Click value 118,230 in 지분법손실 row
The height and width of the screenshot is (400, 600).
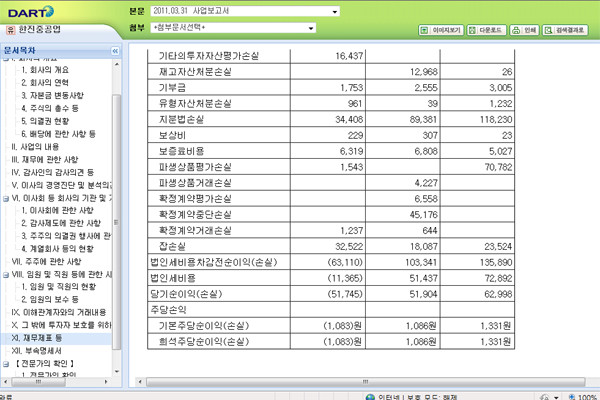496,119
